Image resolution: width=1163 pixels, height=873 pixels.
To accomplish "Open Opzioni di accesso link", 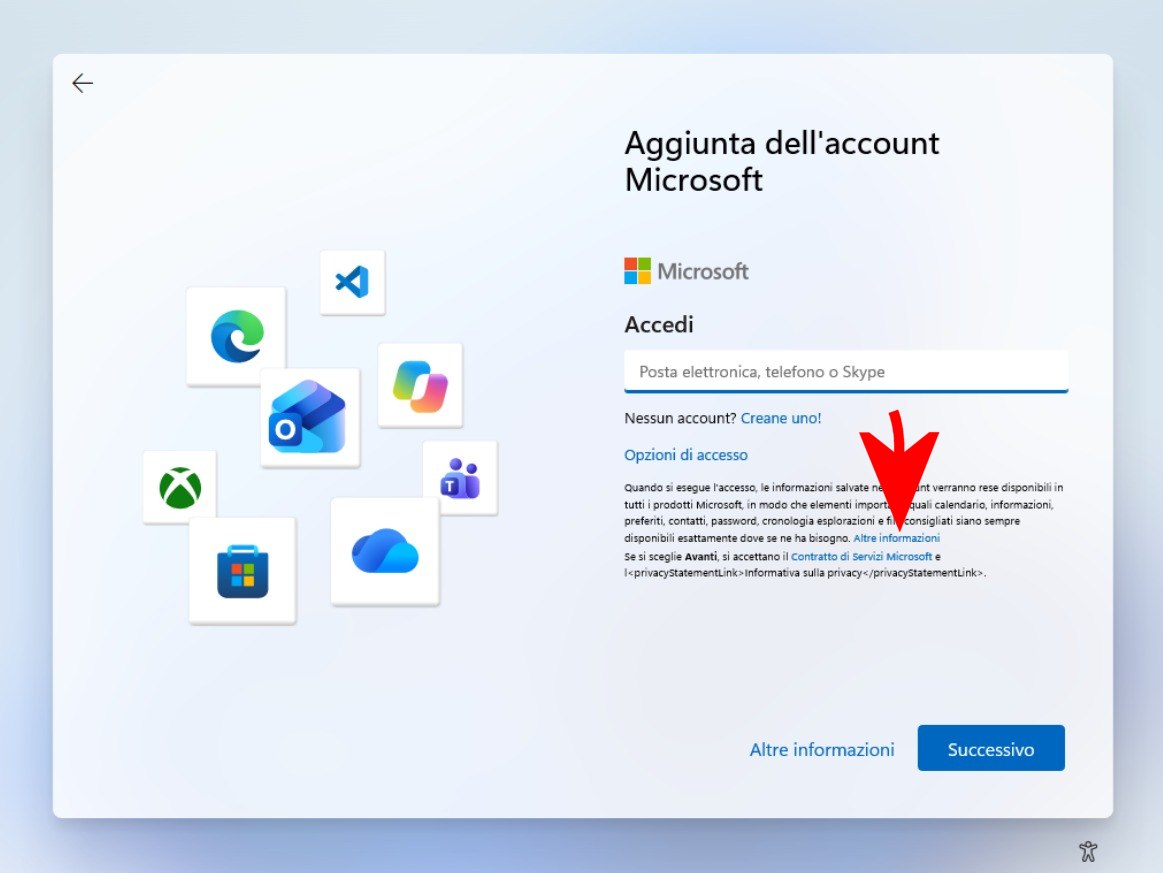I will pos(685,455).
